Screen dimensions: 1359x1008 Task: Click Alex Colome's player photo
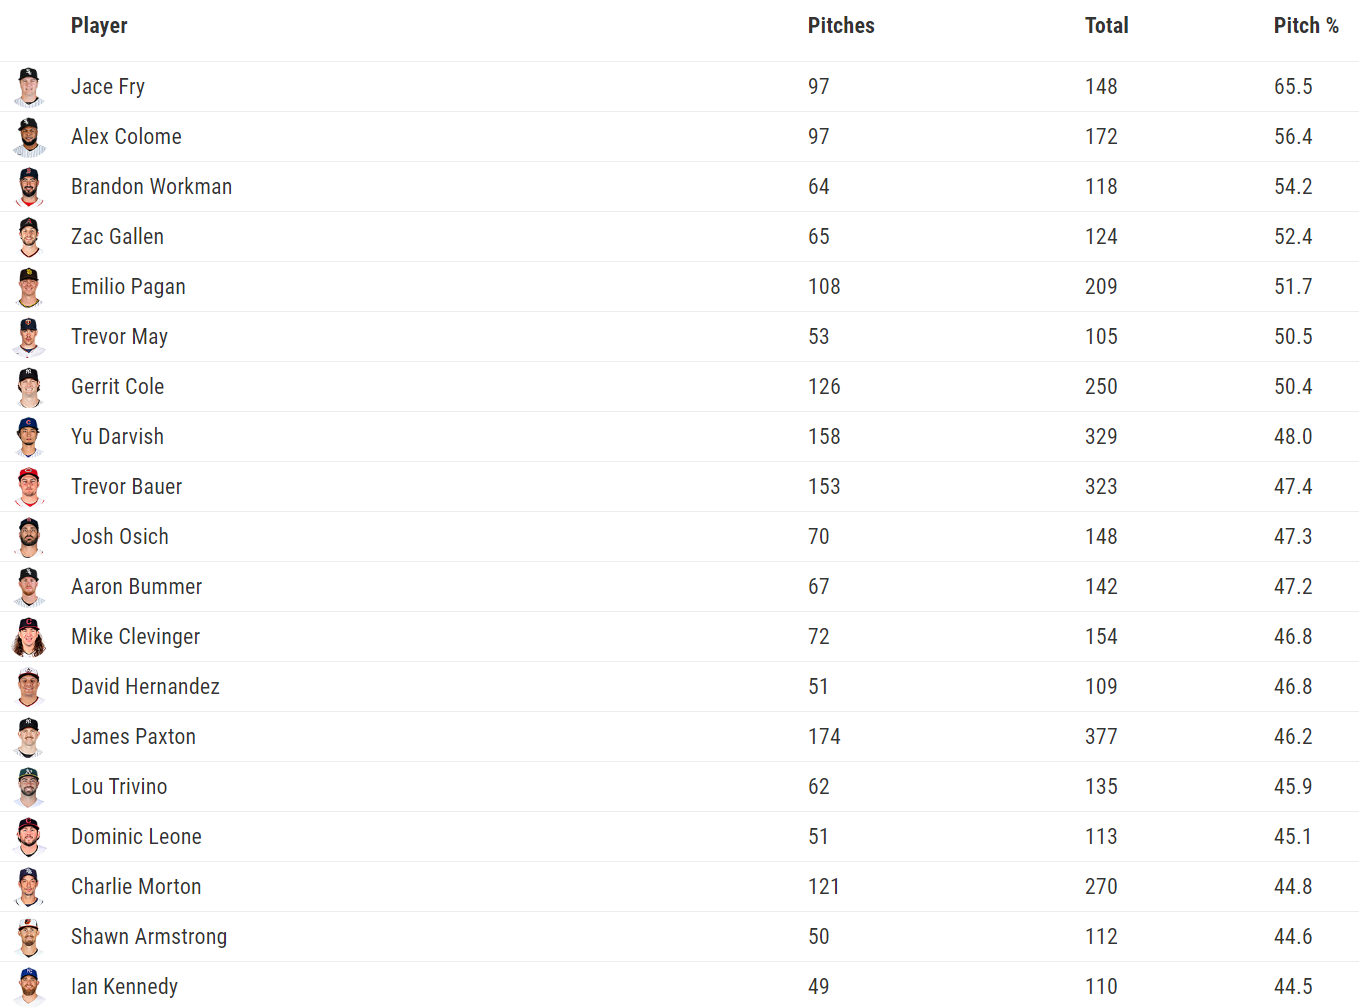(x=29, y=137)
